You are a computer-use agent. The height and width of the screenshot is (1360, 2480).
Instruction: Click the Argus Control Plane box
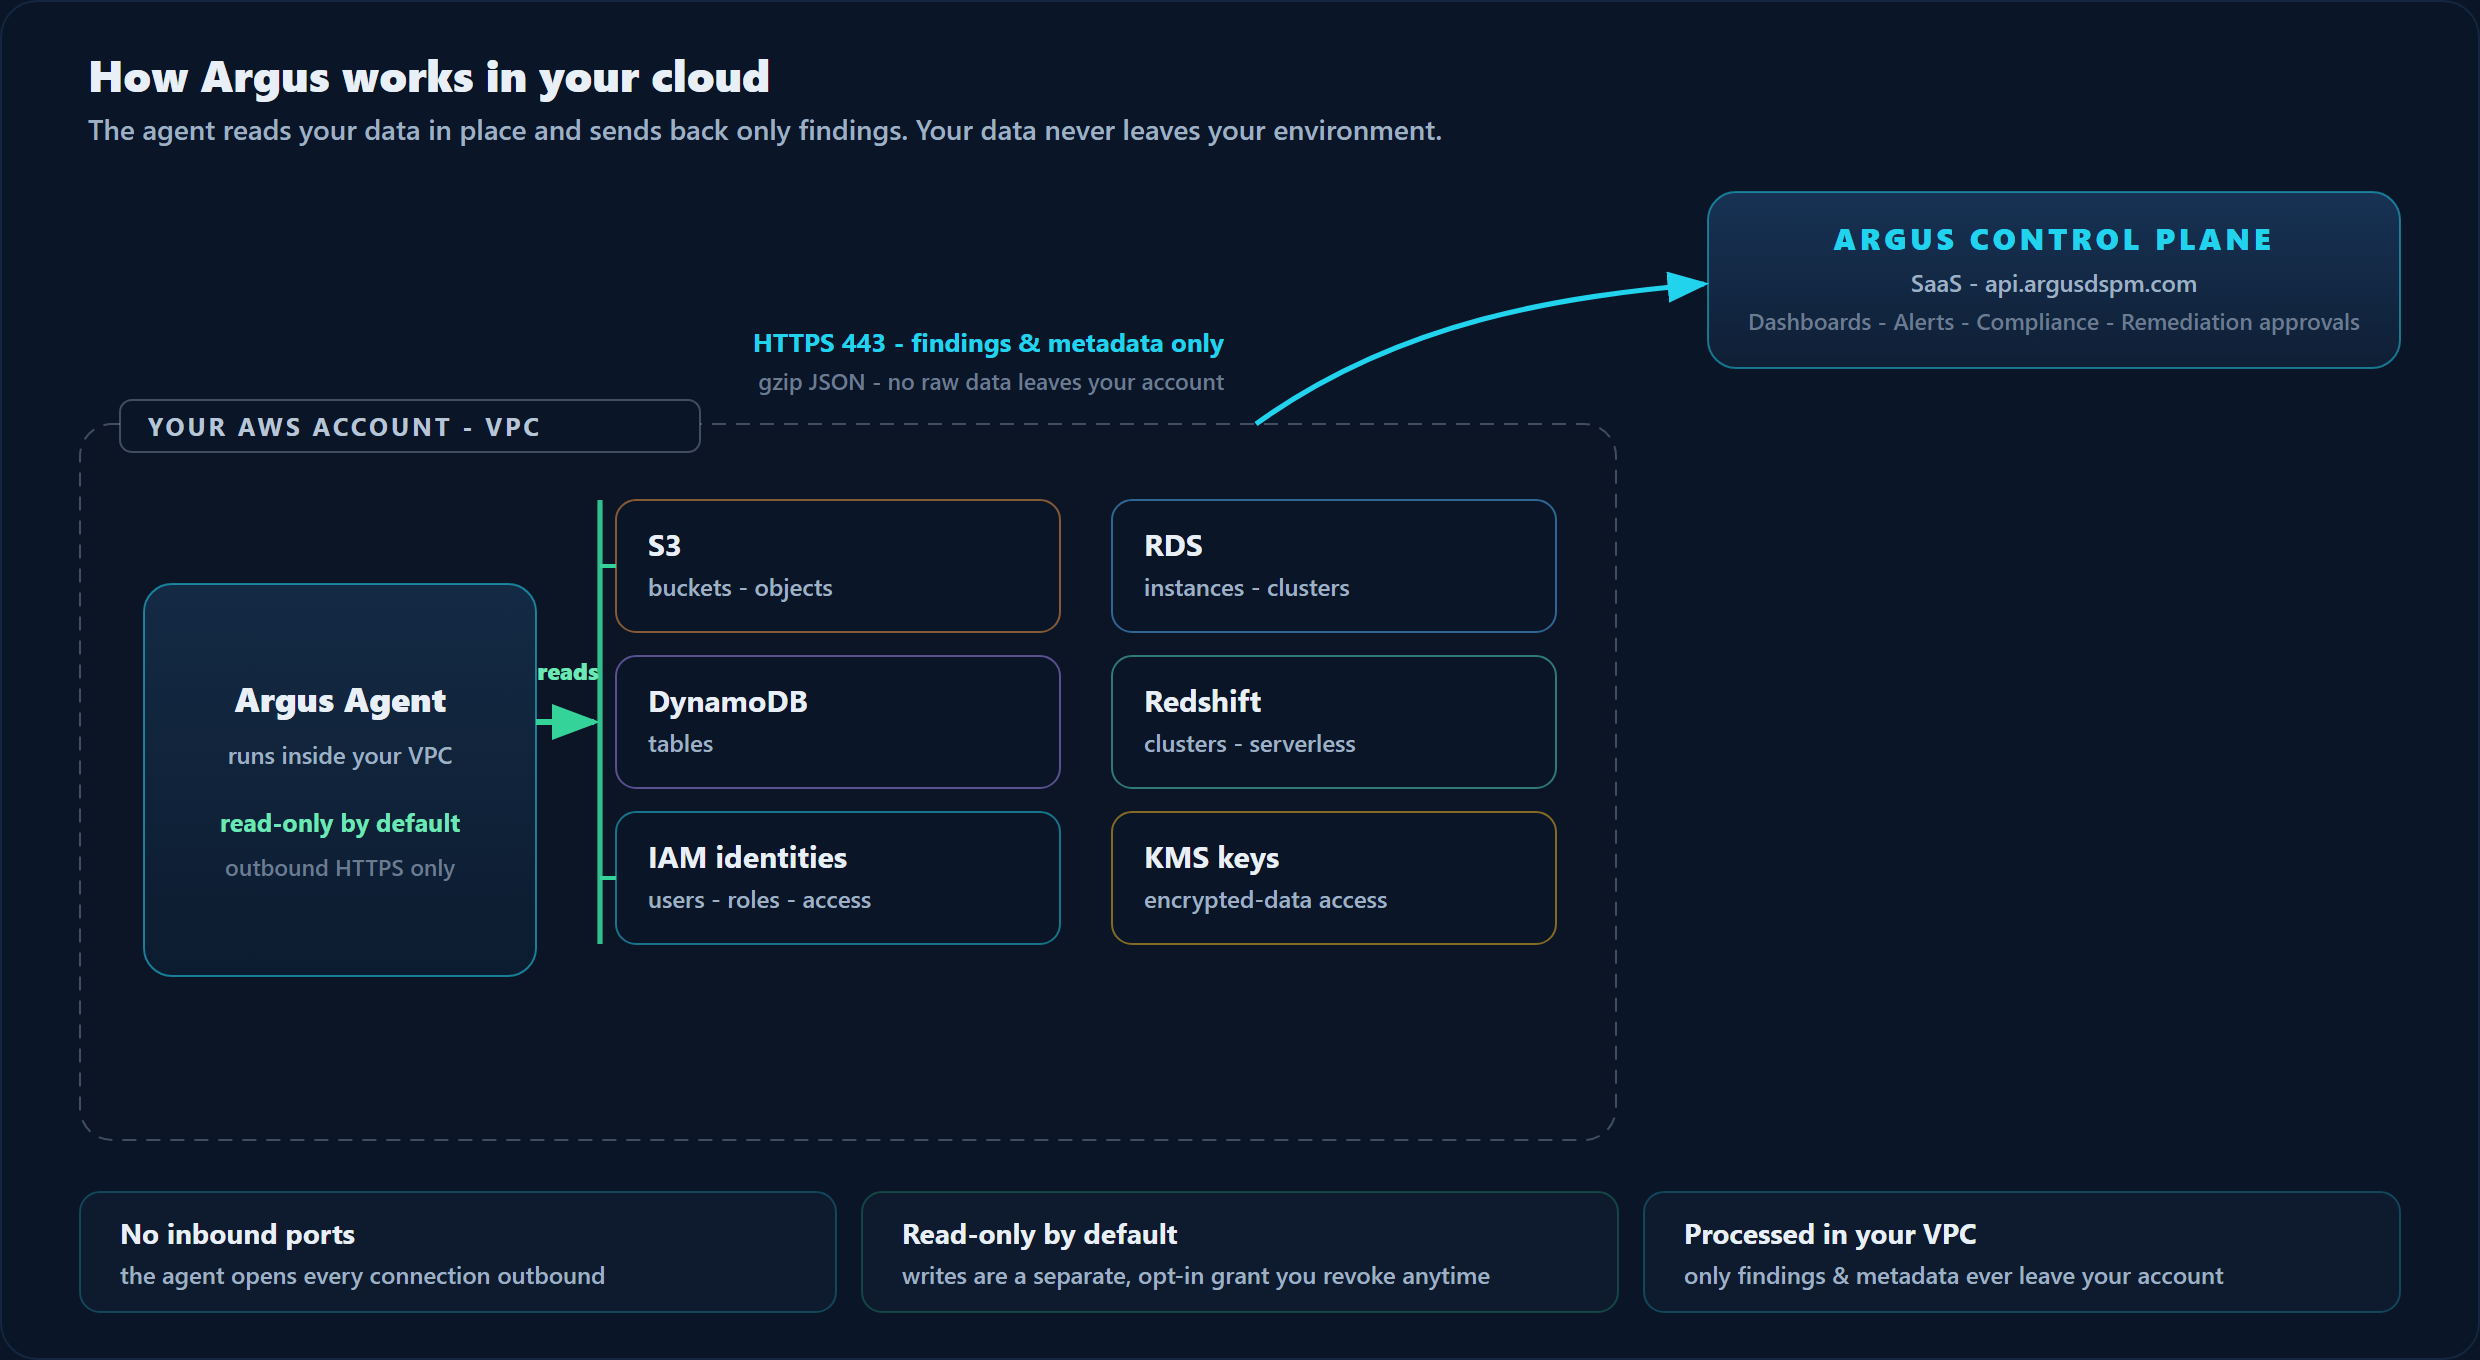(x=2053, y=280)
